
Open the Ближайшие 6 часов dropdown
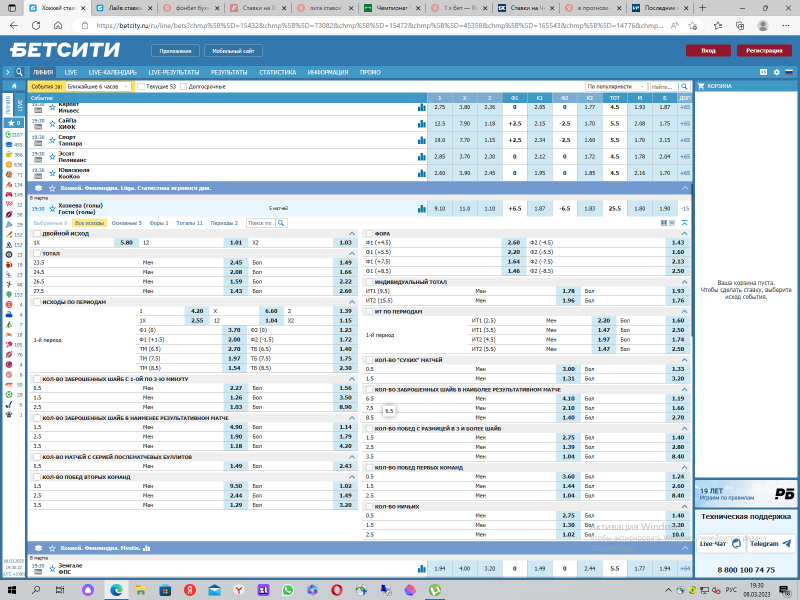coord(96,87)
